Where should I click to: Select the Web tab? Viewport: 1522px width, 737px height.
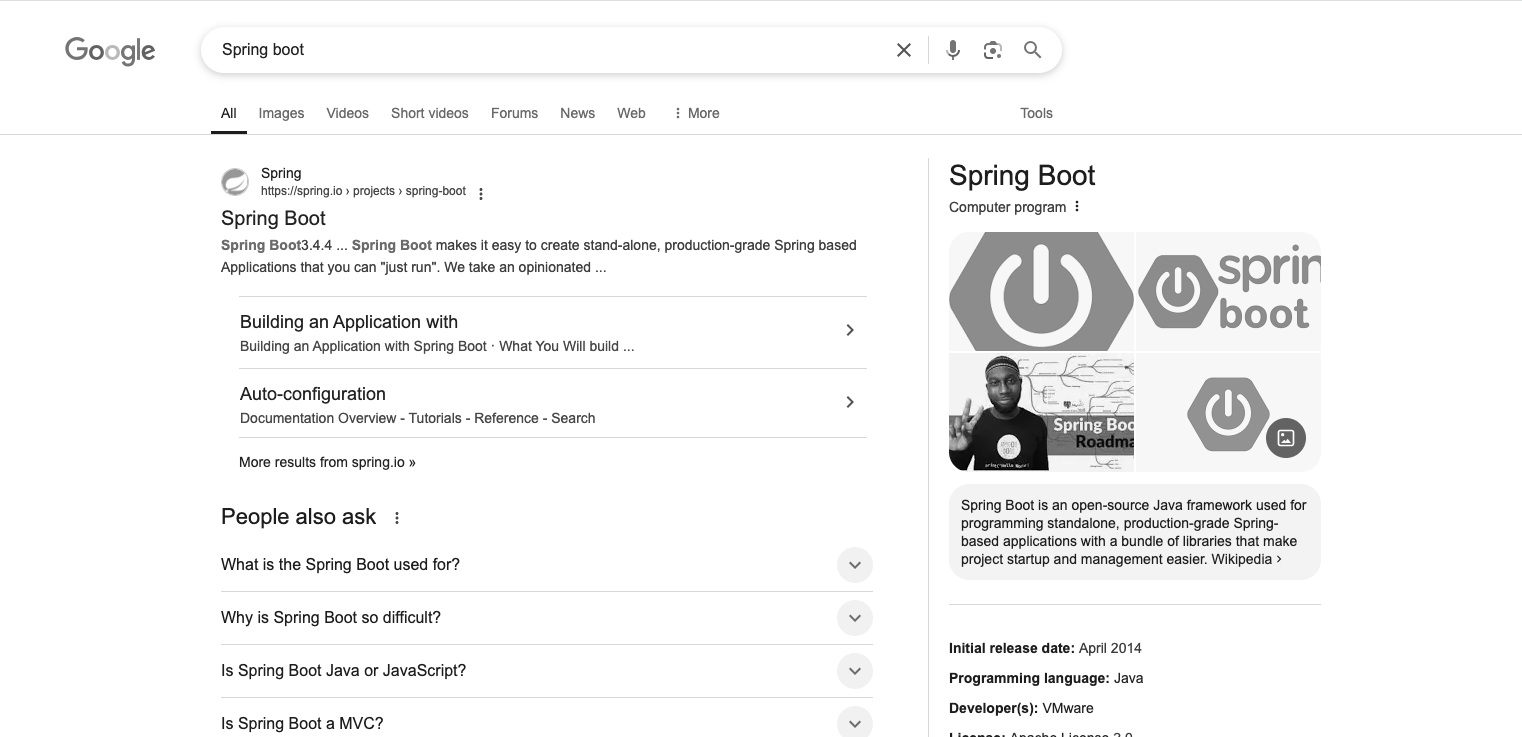tap(631, 113)
